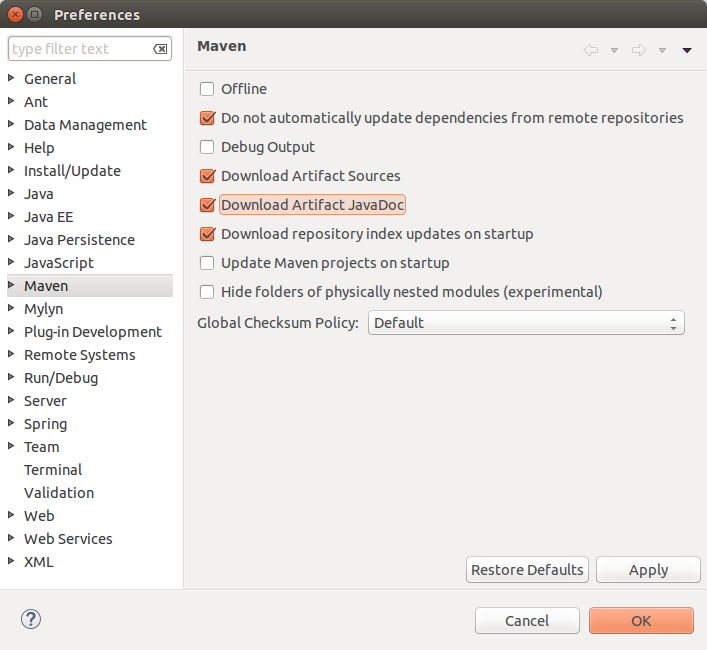Enable the Offline checkbox
The height and width of the screenshot is (650, 707).
click(208, 89)
